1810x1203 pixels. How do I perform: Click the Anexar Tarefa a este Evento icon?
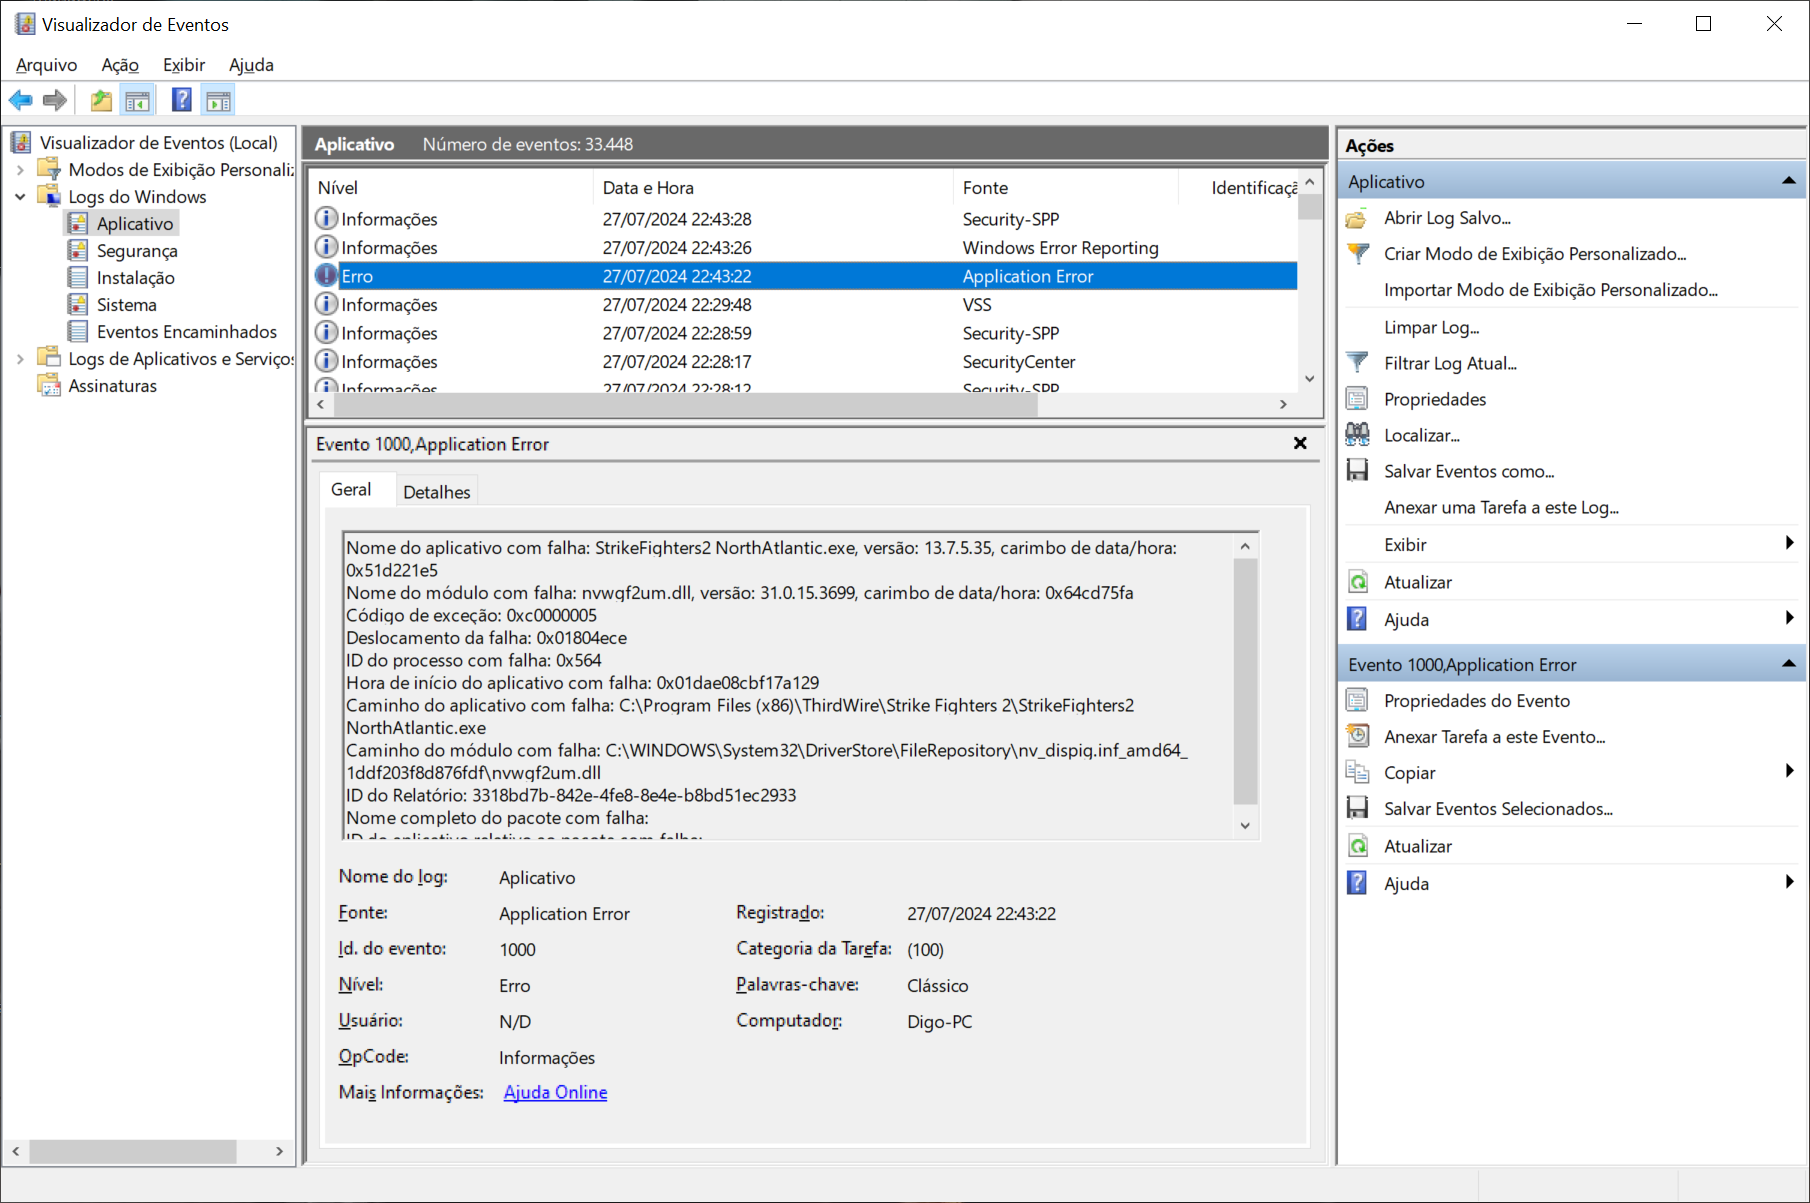click(1357, 737)
